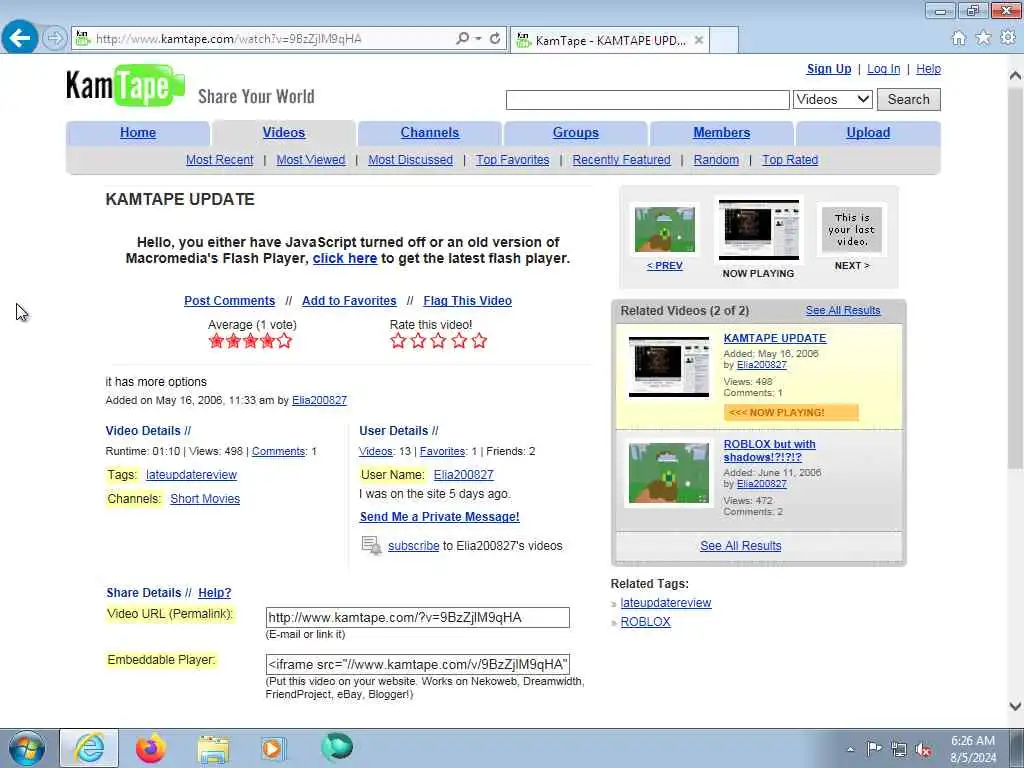Open the Videos search category dropdown
The width and height of the screenshot is (1024, 768).
[x=833, y=99]
